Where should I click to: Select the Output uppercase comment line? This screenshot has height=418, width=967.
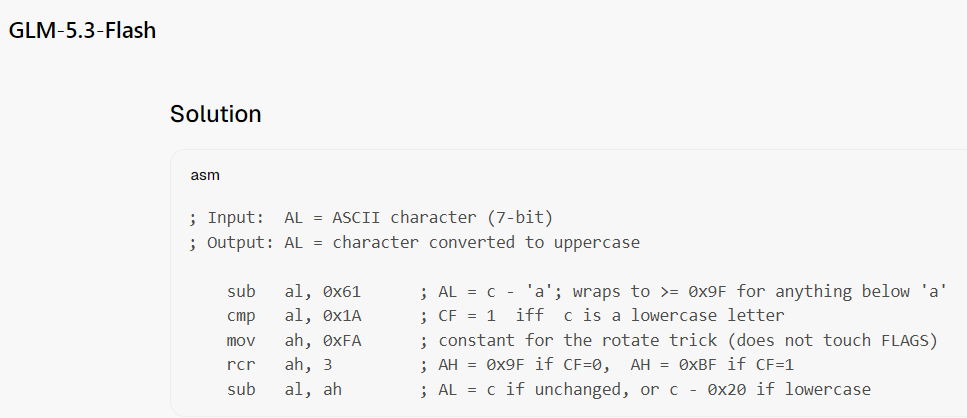pyautogui.click(x=414, y=242)
